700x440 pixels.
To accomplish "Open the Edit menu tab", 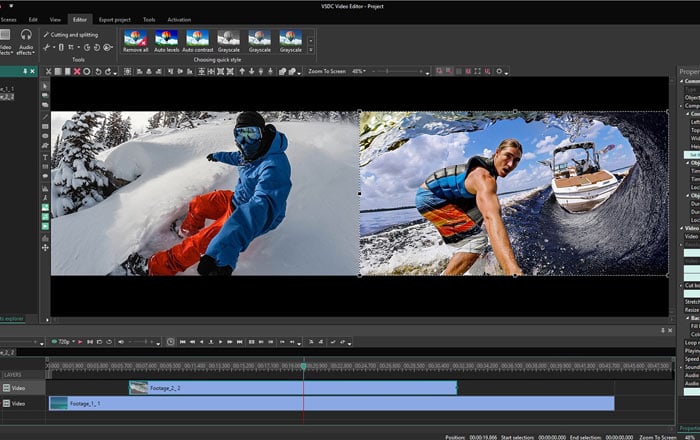I will click(x=33, y=20).
